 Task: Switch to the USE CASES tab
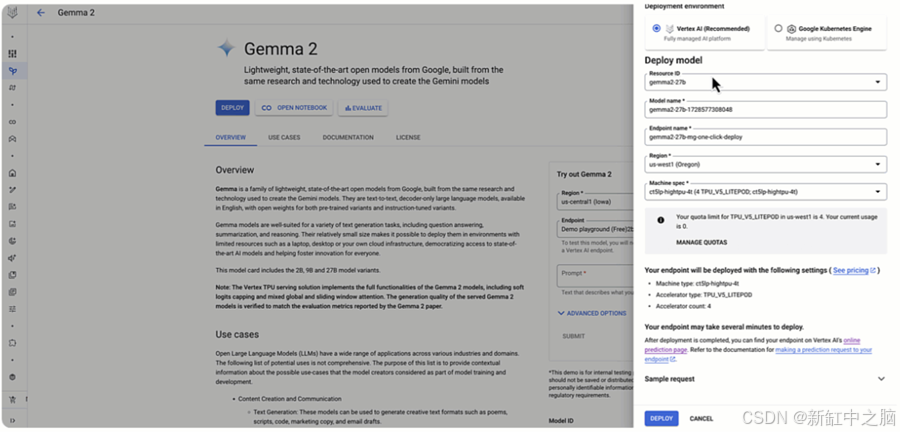click(284, 138)
